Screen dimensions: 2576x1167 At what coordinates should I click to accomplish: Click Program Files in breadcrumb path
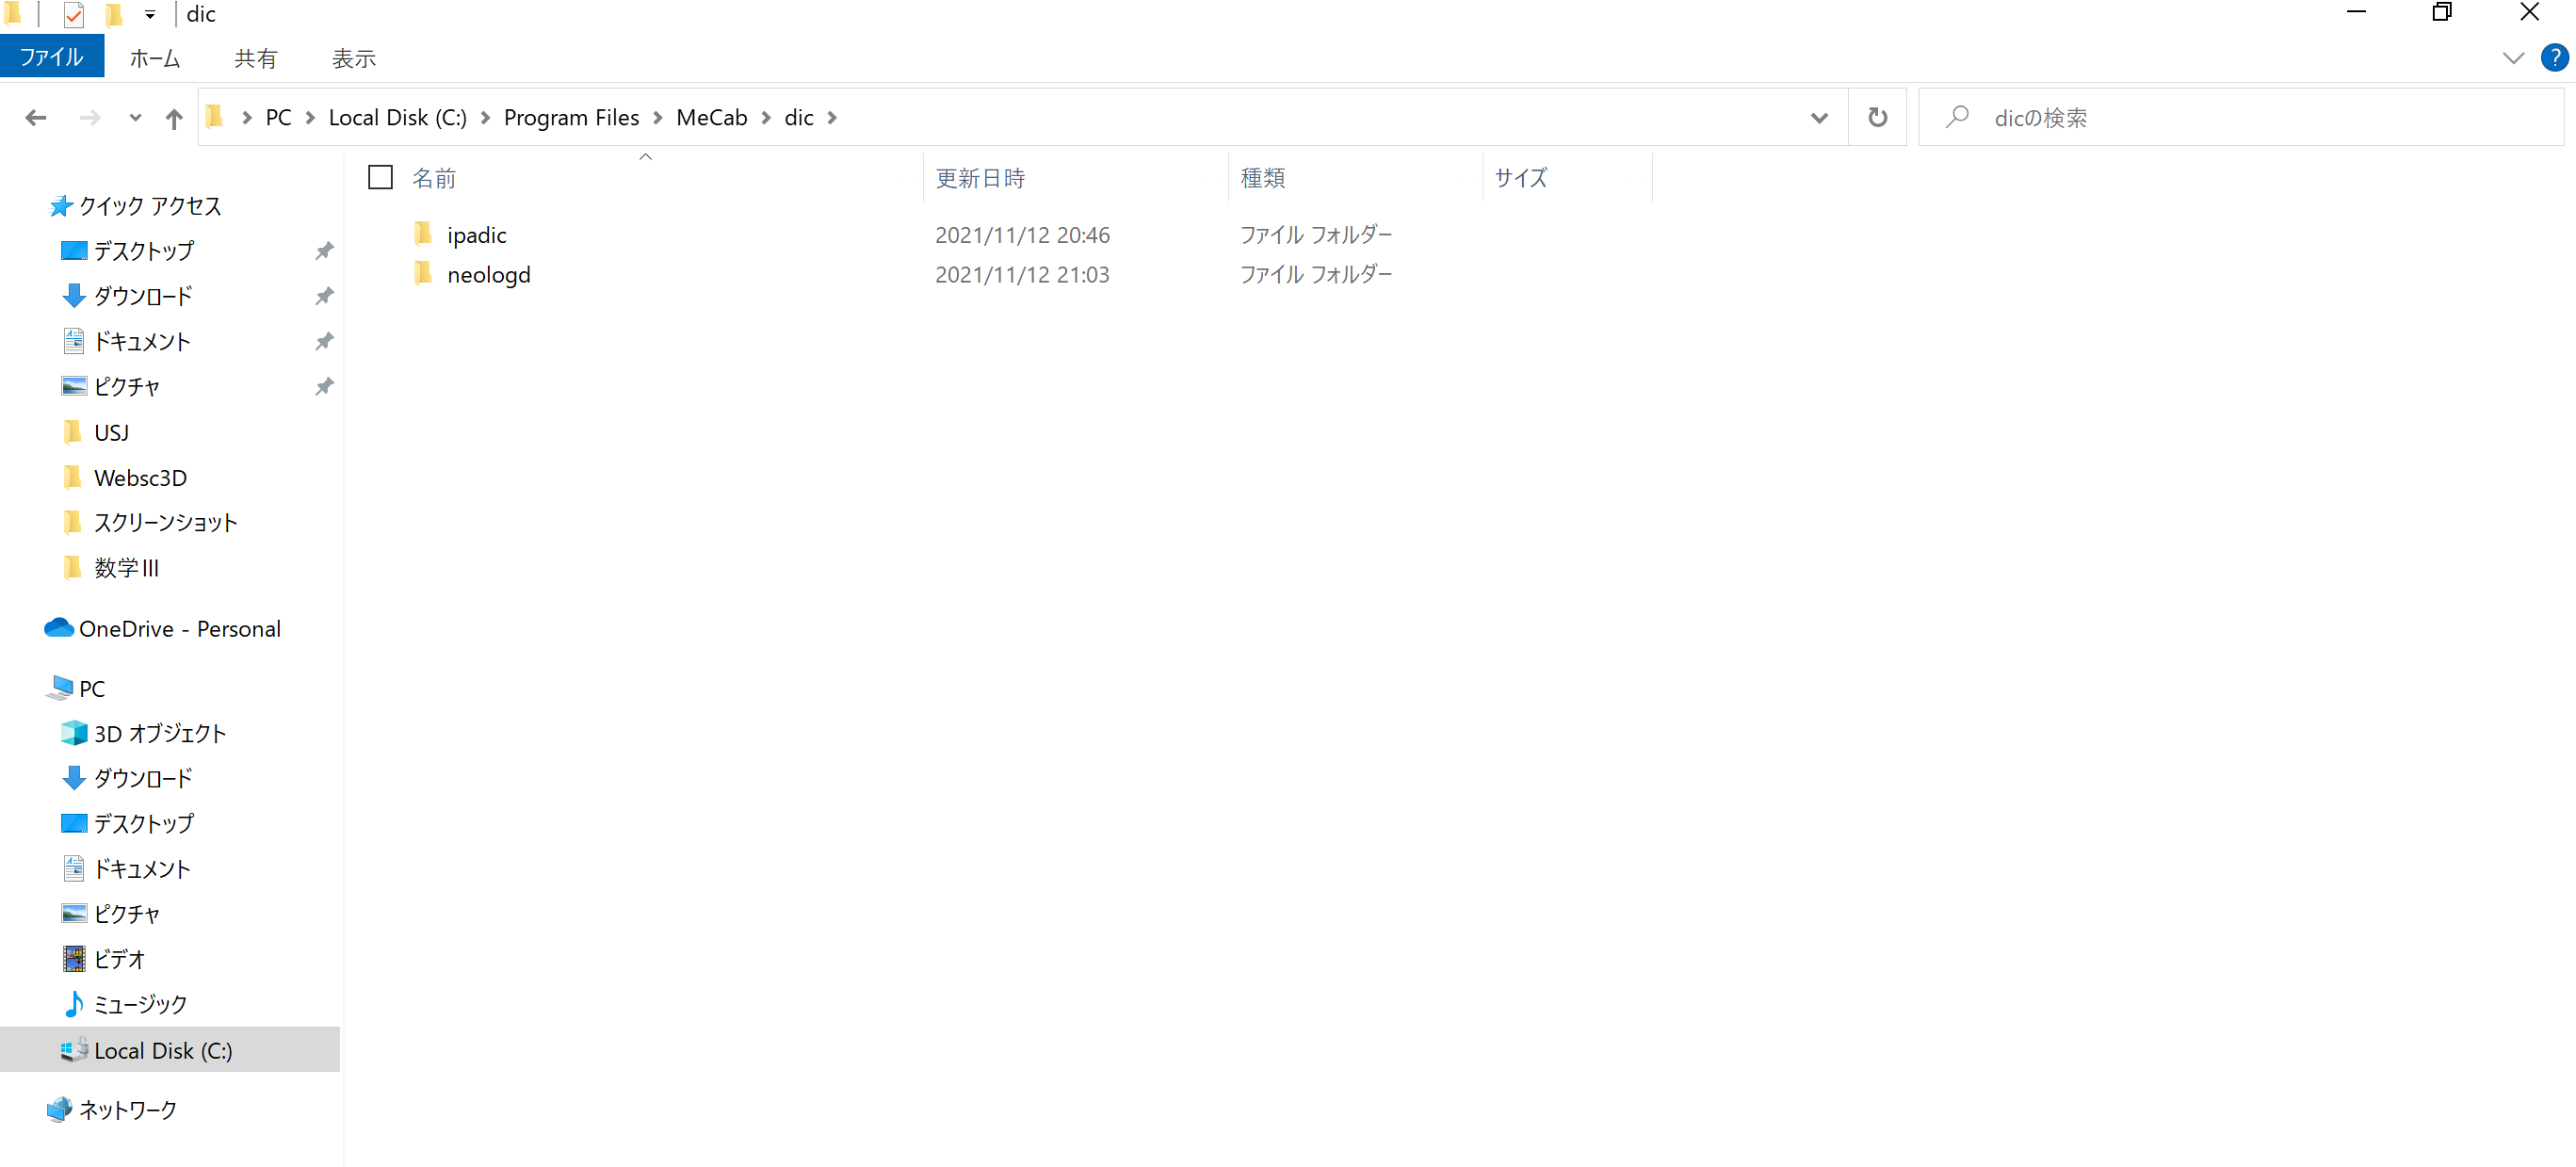click(571, 118)
